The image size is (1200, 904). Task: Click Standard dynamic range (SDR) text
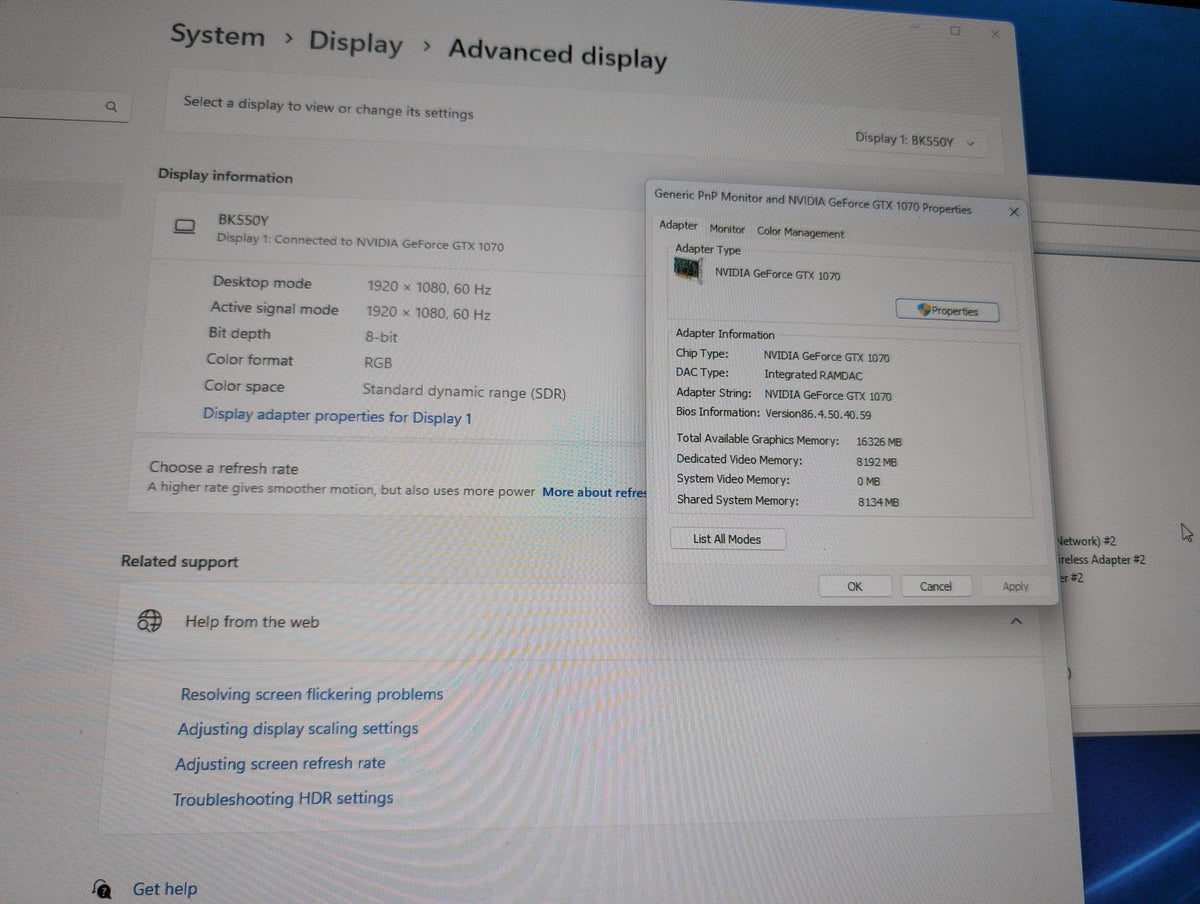(464, 392)
